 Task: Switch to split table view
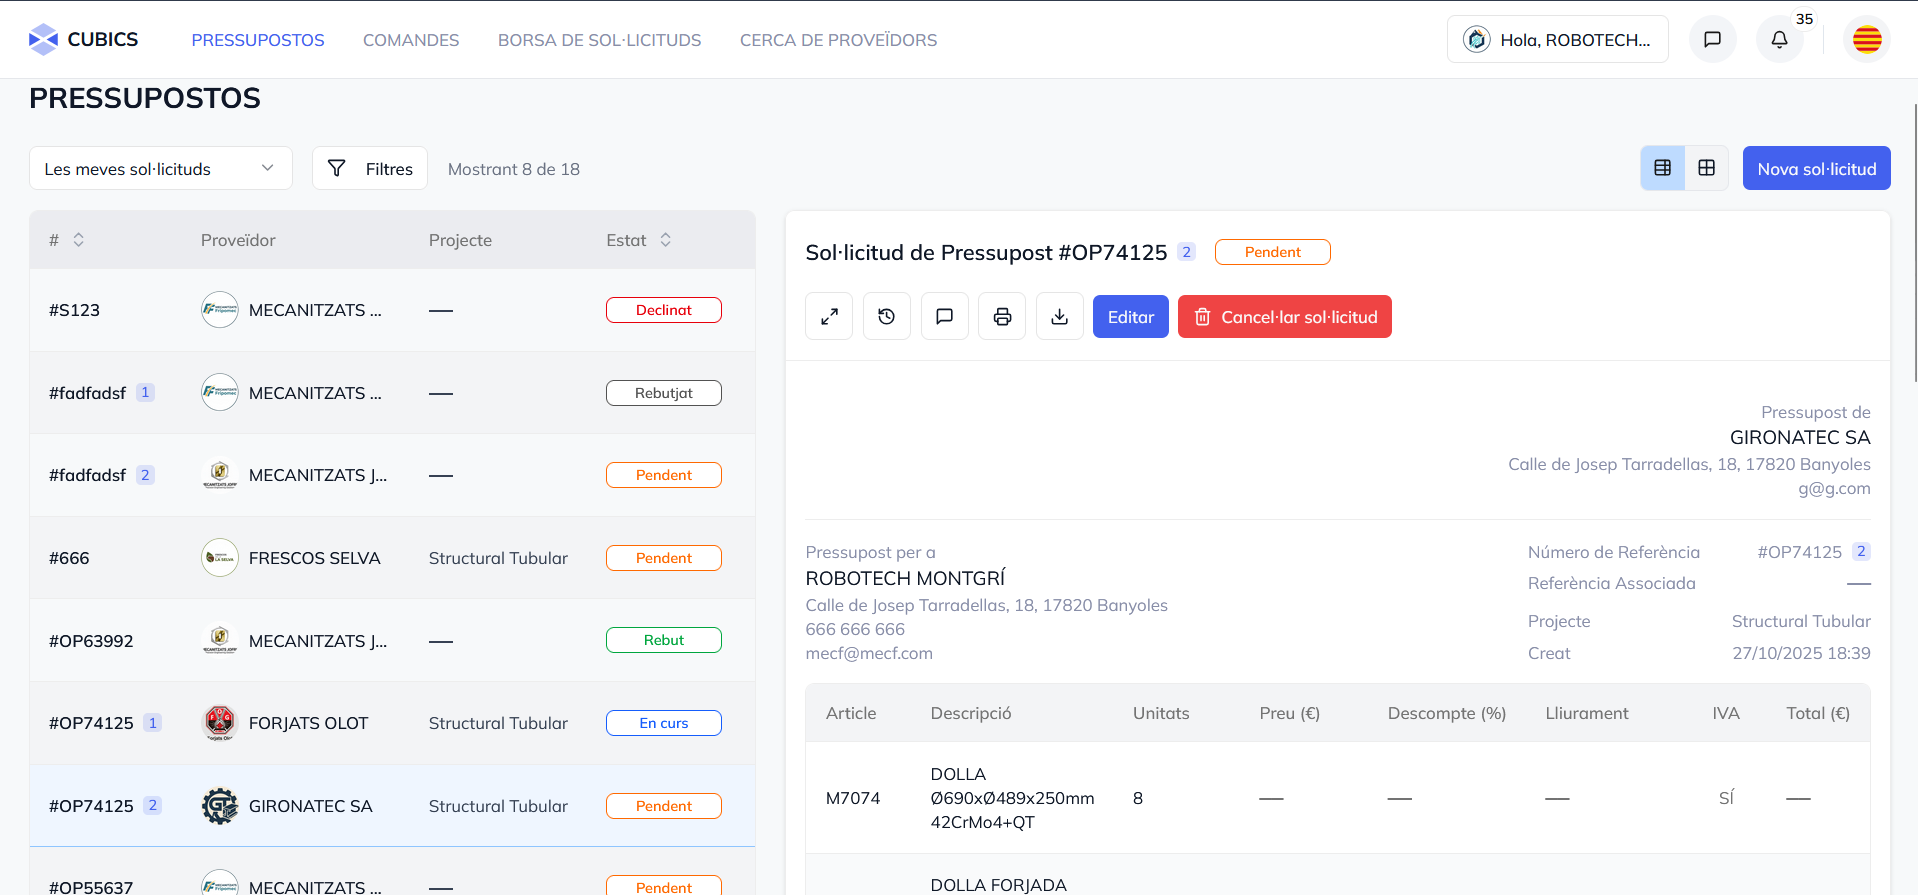pyautogui.click(x=1663, y=168)
